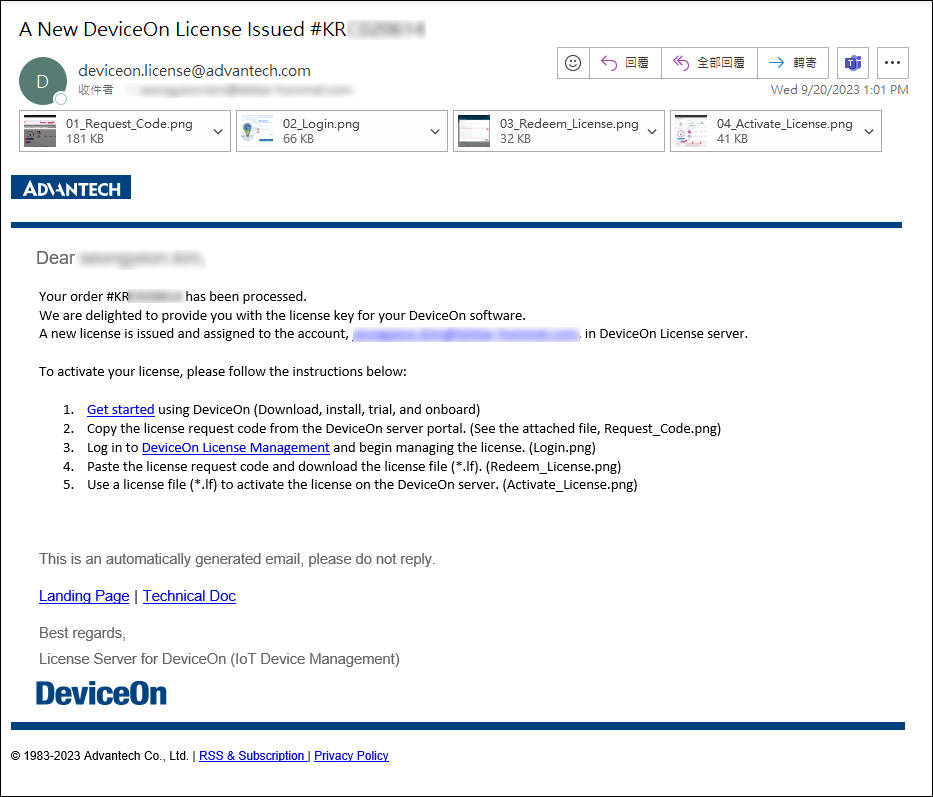The height and width of the screenshot is (797, 933).
Task: Click the 04_Activate_License.png file name
Action: point(784,124)
